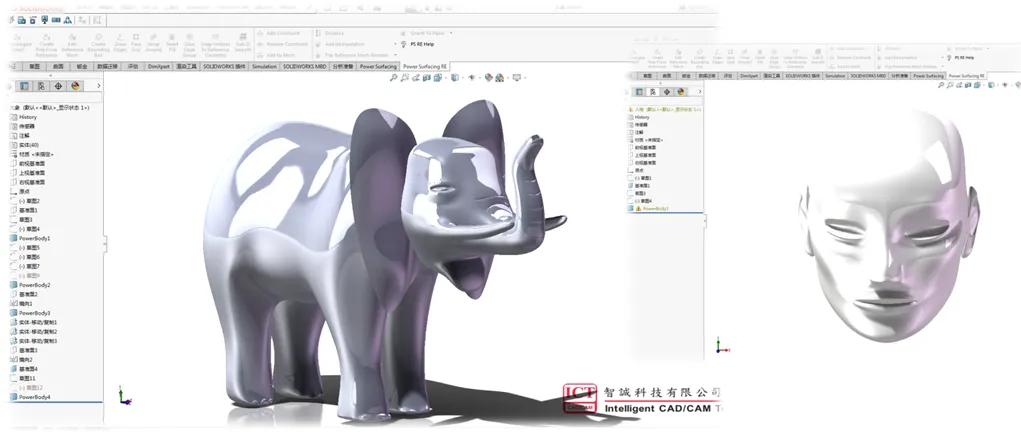This screenshot has height=445, width=1021.
Task: Click the Create Bounding Box tool
Action: tap(99, 47)
